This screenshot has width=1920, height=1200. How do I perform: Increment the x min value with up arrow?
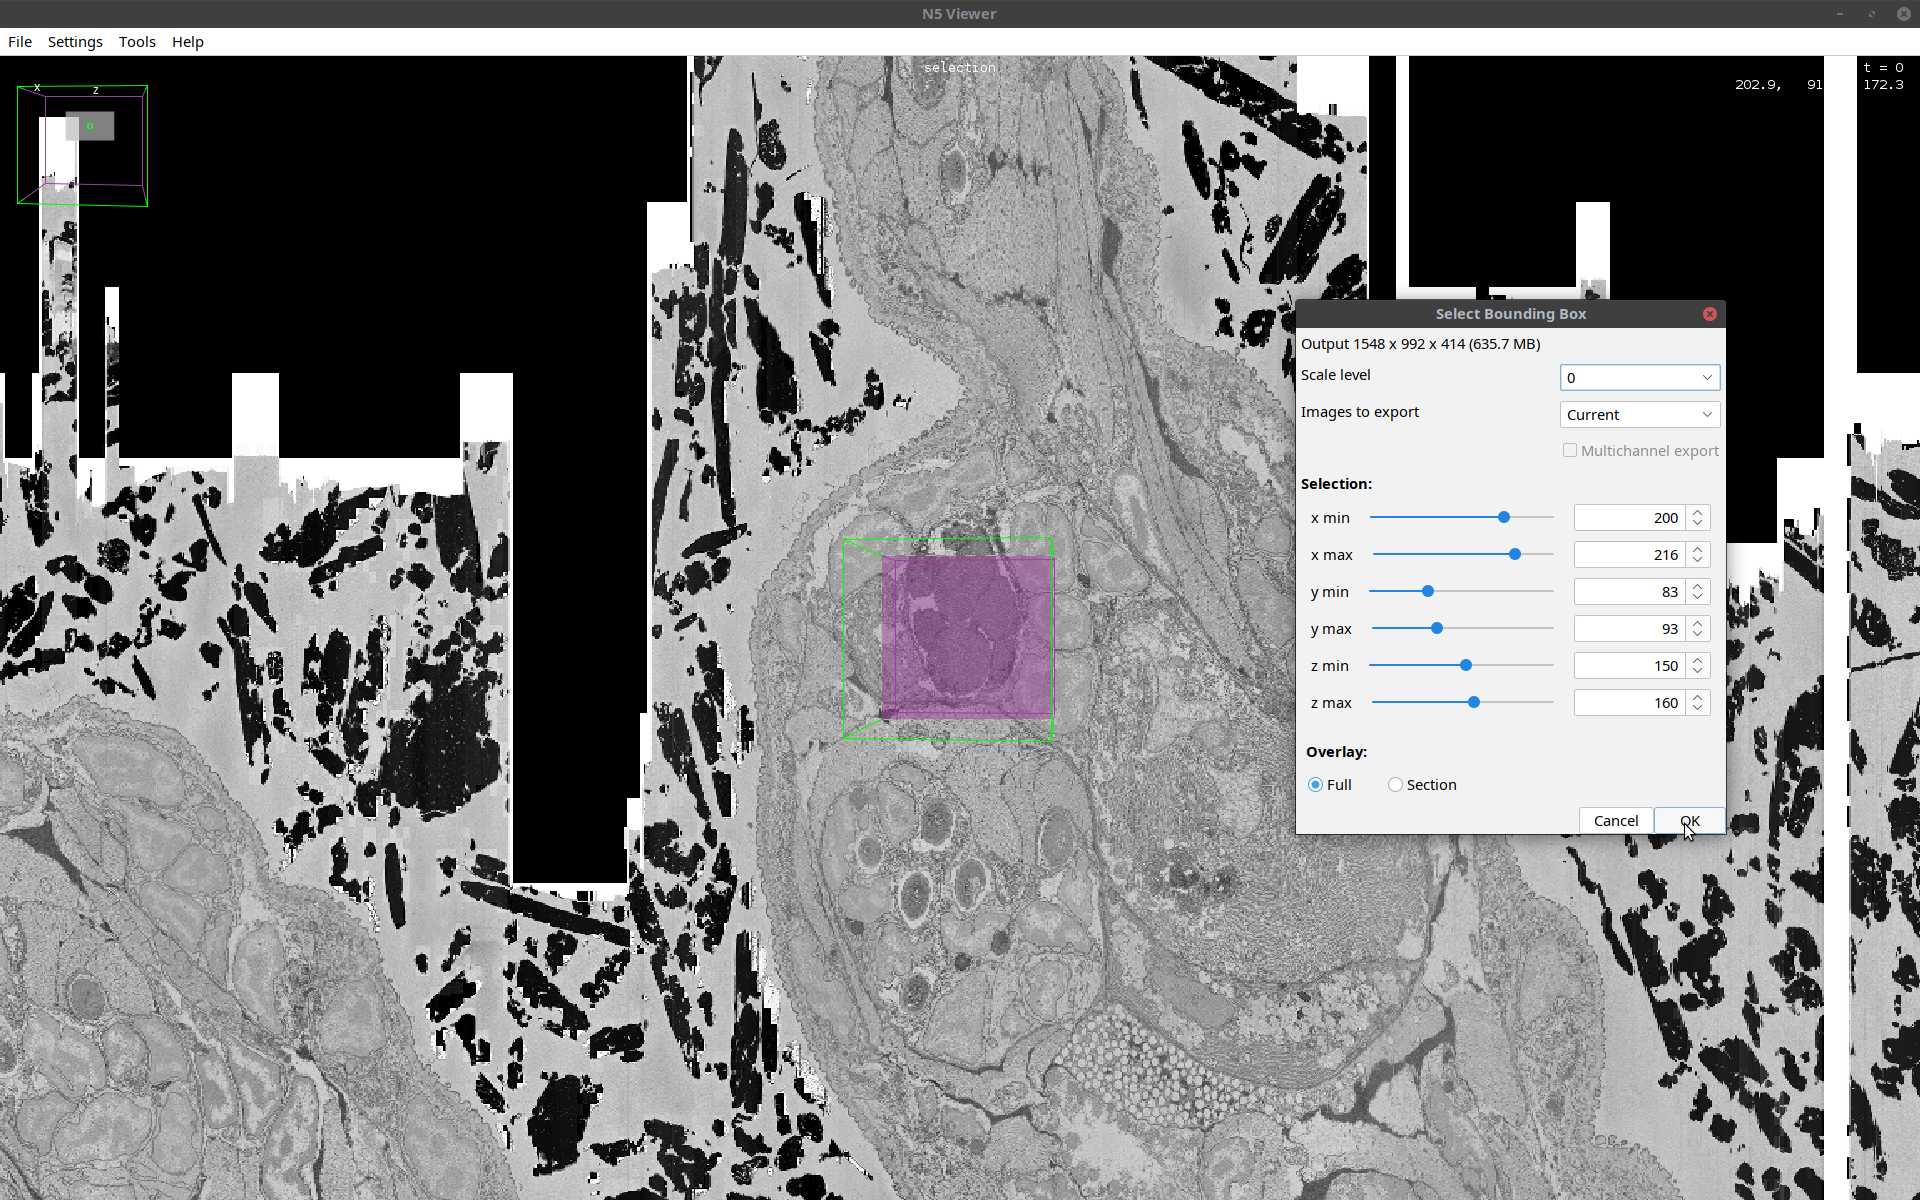click(x=1698, y=512)
